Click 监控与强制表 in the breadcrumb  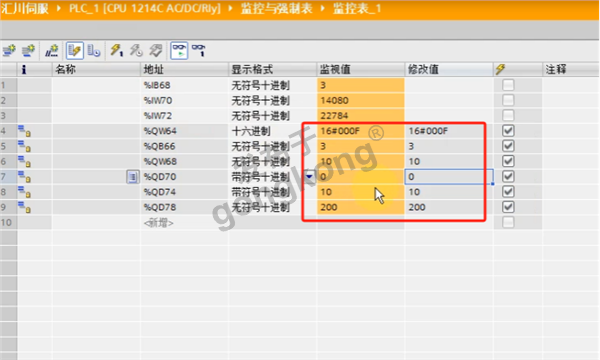coord(277,8)
